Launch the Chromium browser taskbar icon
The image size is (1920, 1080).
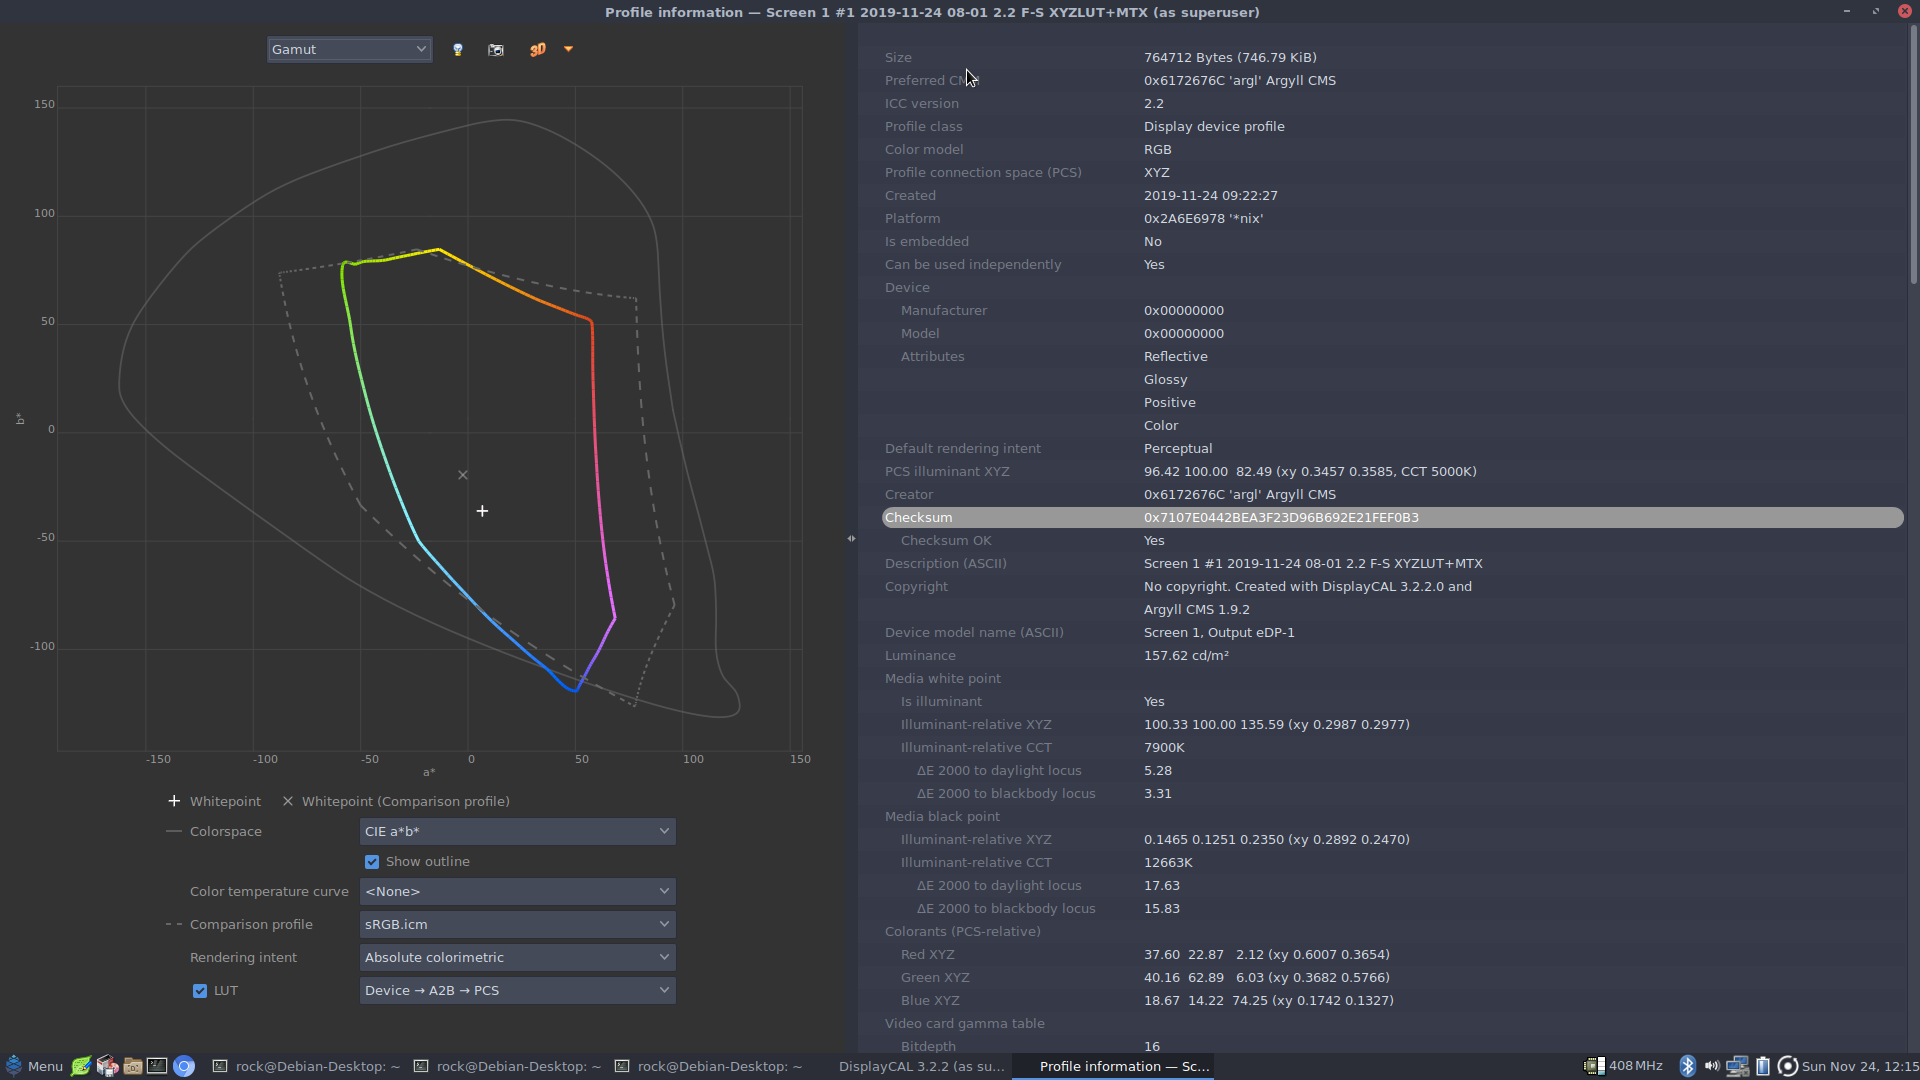[184, 1066]
